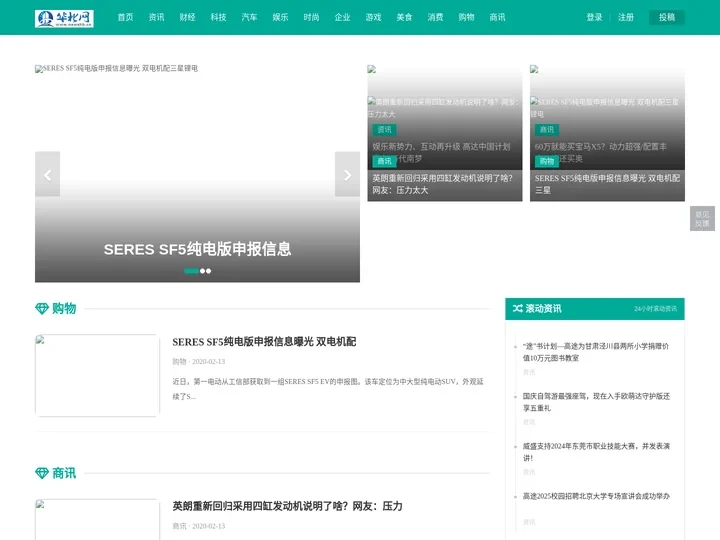Image resolution: width=720 pixels, height=540 pixels.
Task: Click the 滚动资讯 panel title
Action: (543, 309)
